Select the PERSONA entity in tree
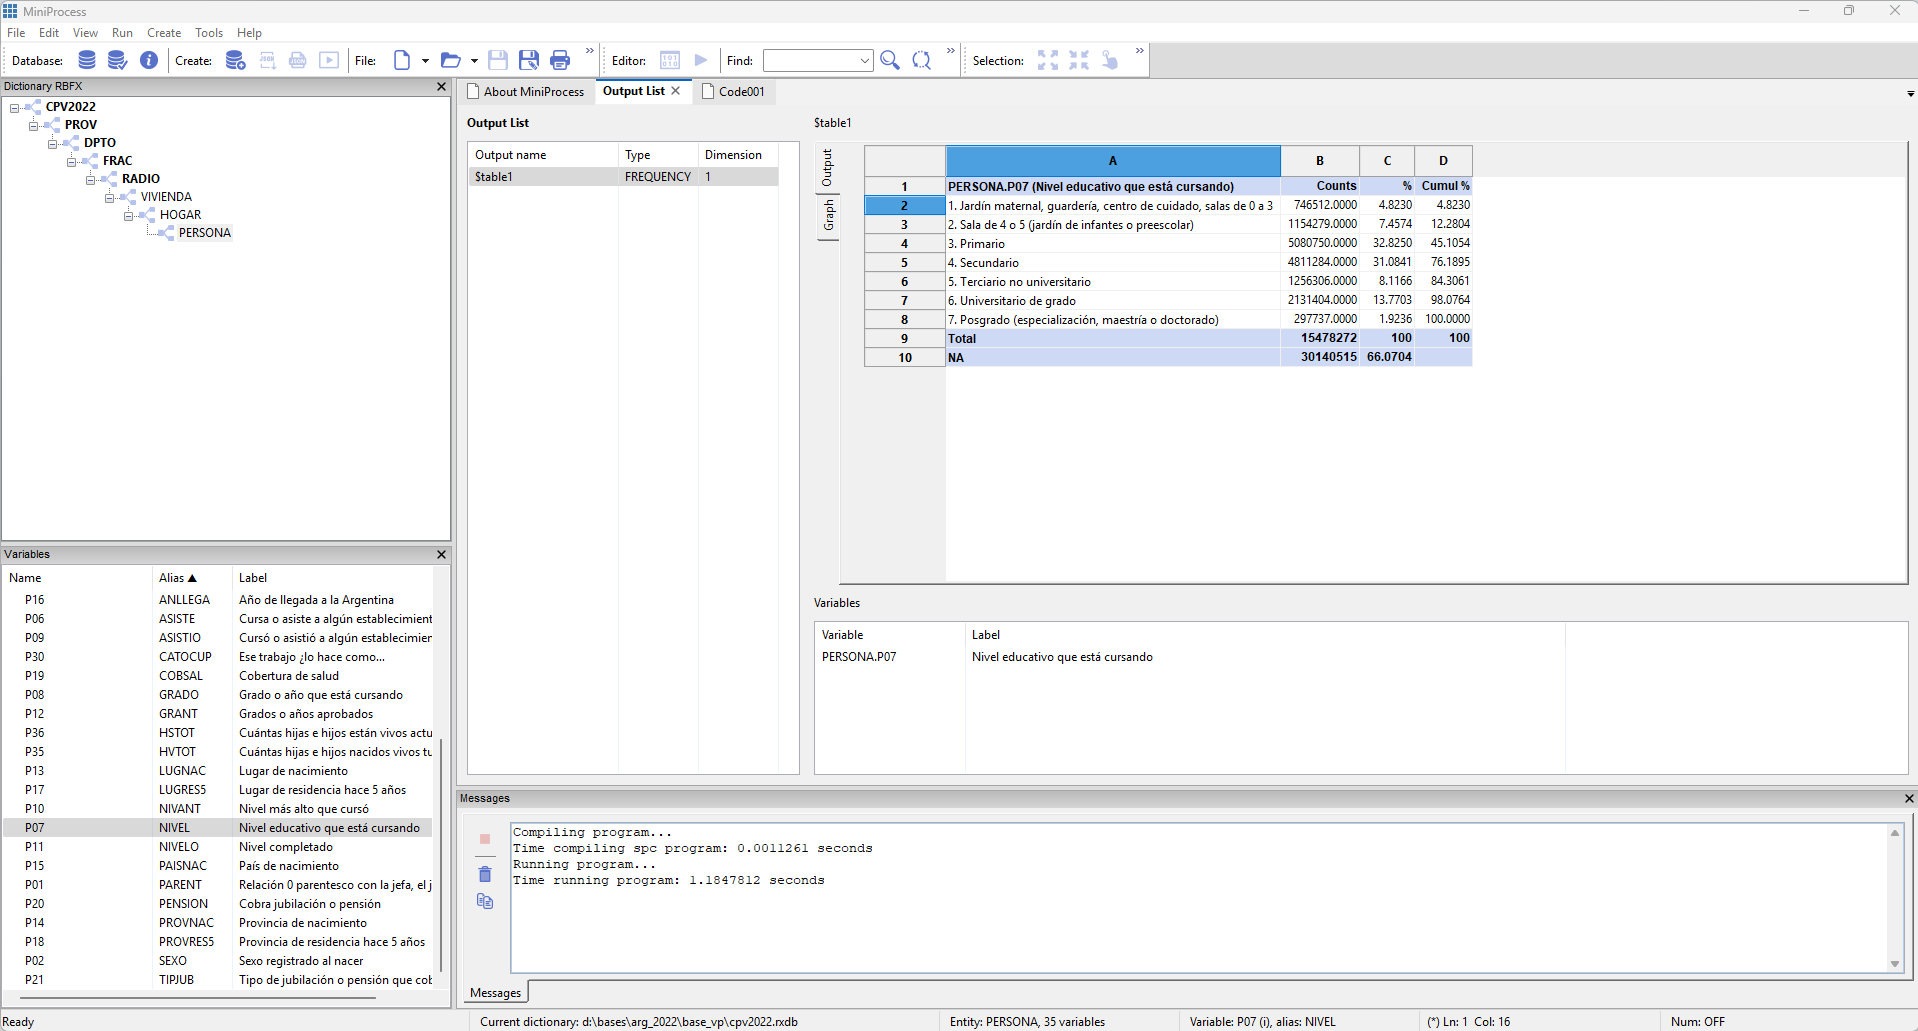Viewport: 1918px width, 1031px height. [x=204, y=233]
